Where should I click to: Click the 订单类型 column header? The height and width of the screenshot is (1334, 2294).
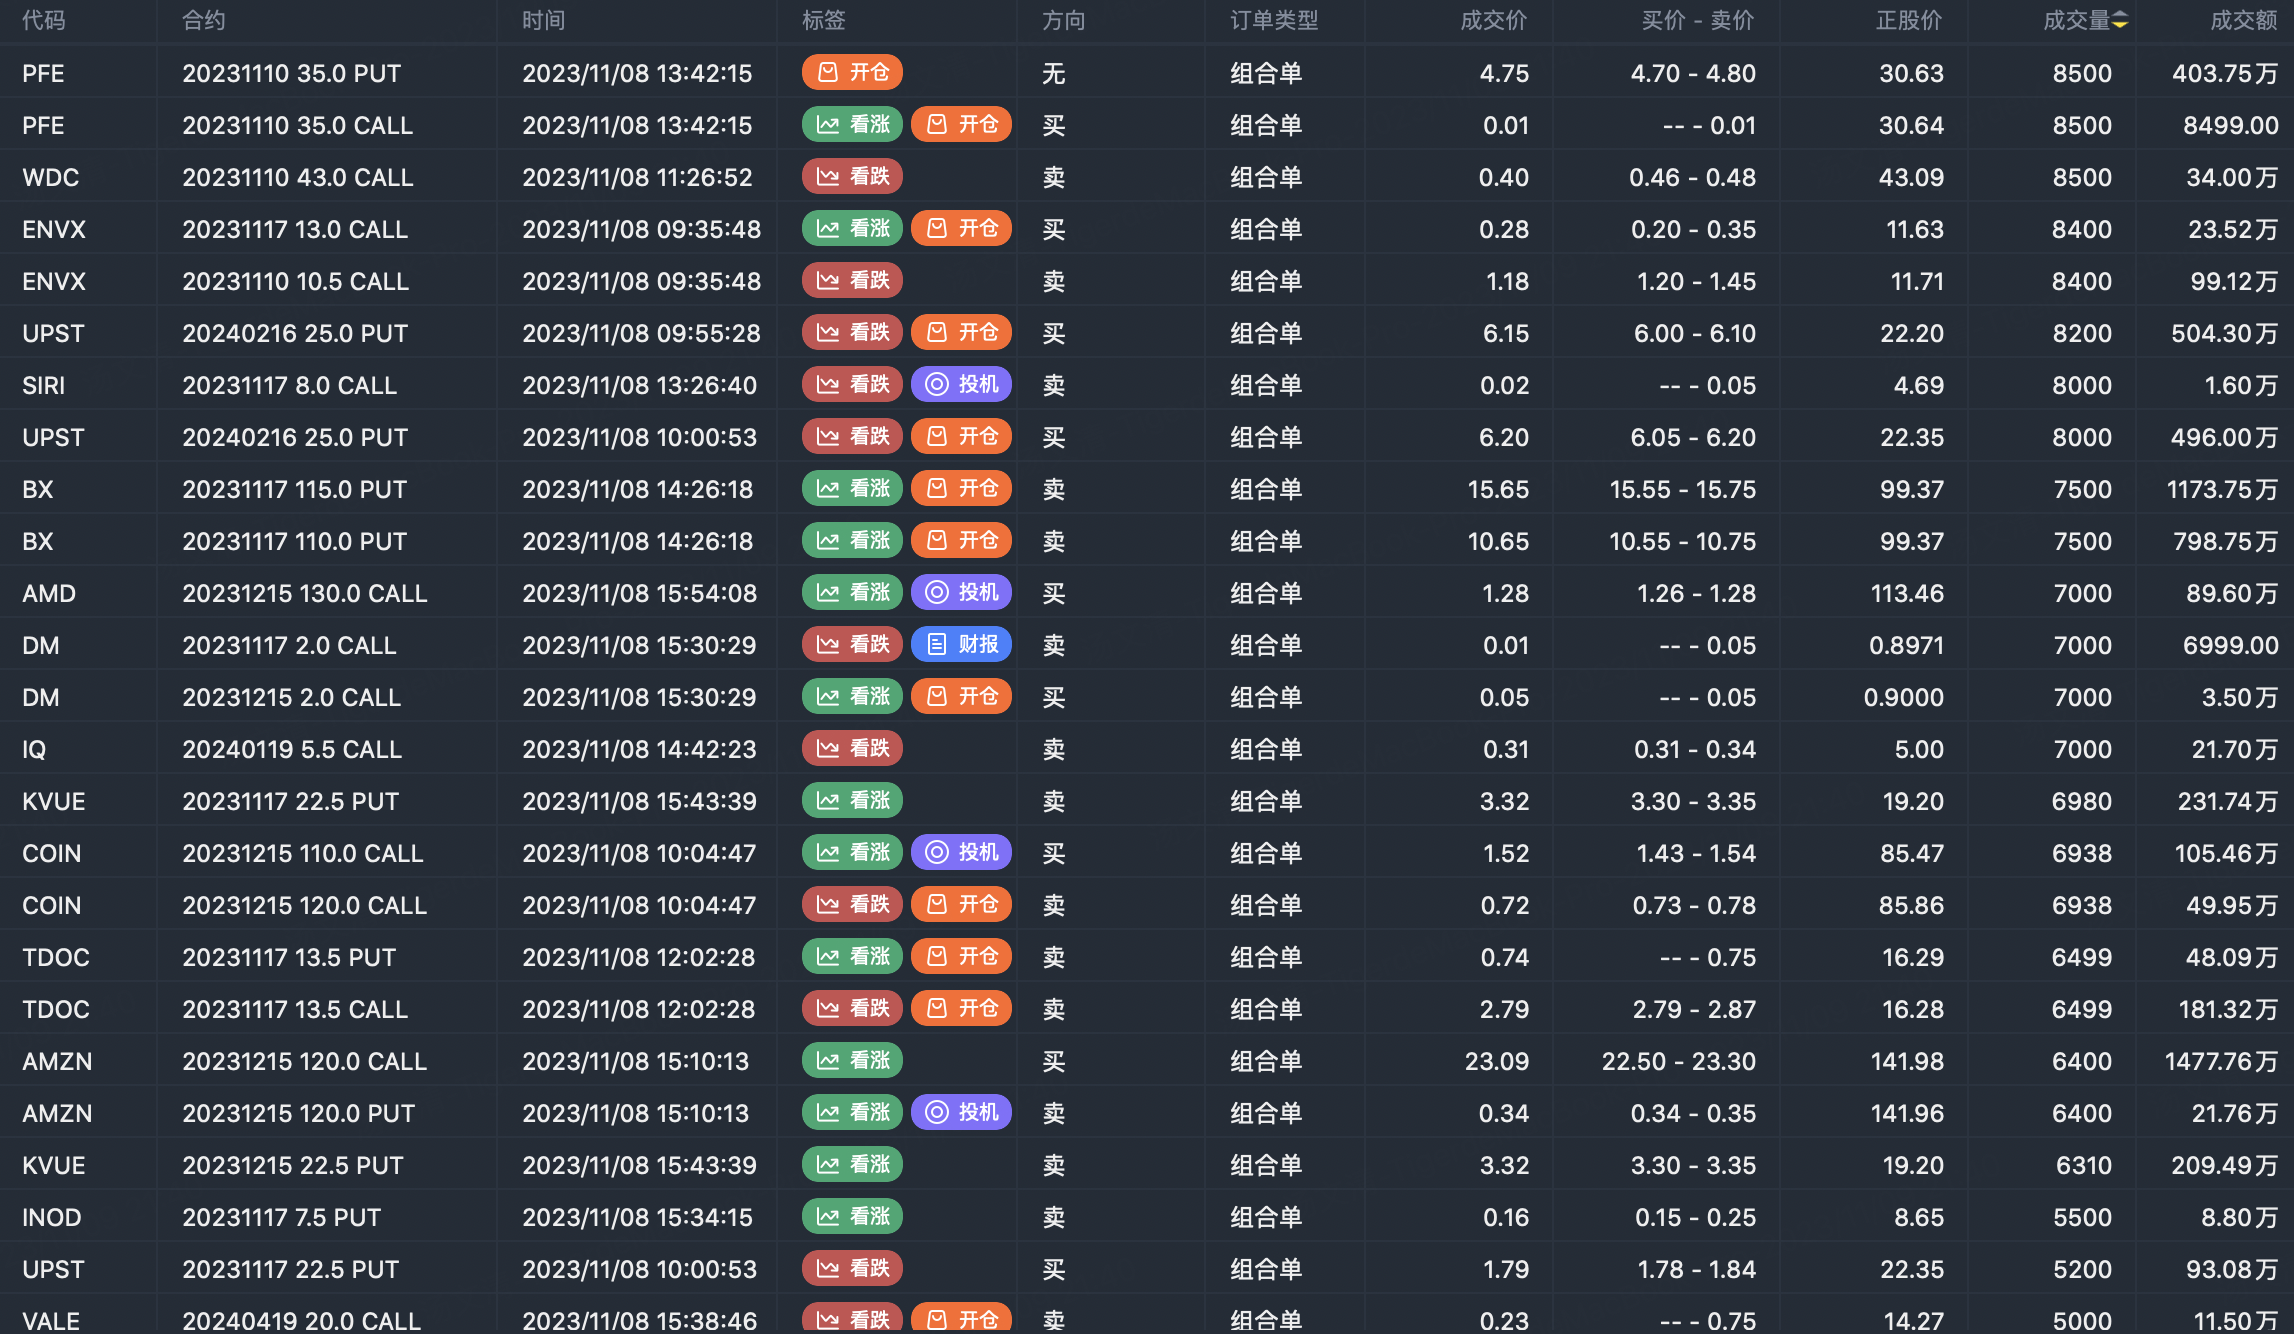point(1273,21)
